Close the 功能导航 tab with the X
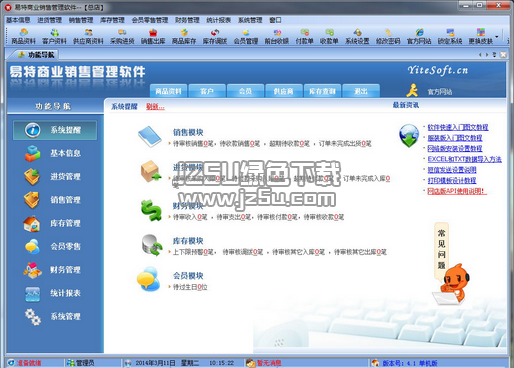Image resolution: width=514 pixels, height=368 pixels. coord(503,55)
